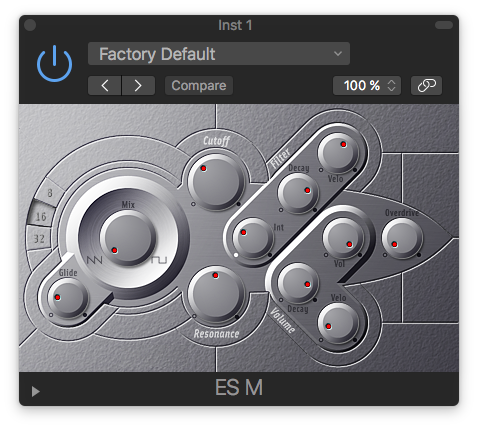Load the previous preset with left arrow
This screenshot has height=429, width=478.
click(105, 86)
